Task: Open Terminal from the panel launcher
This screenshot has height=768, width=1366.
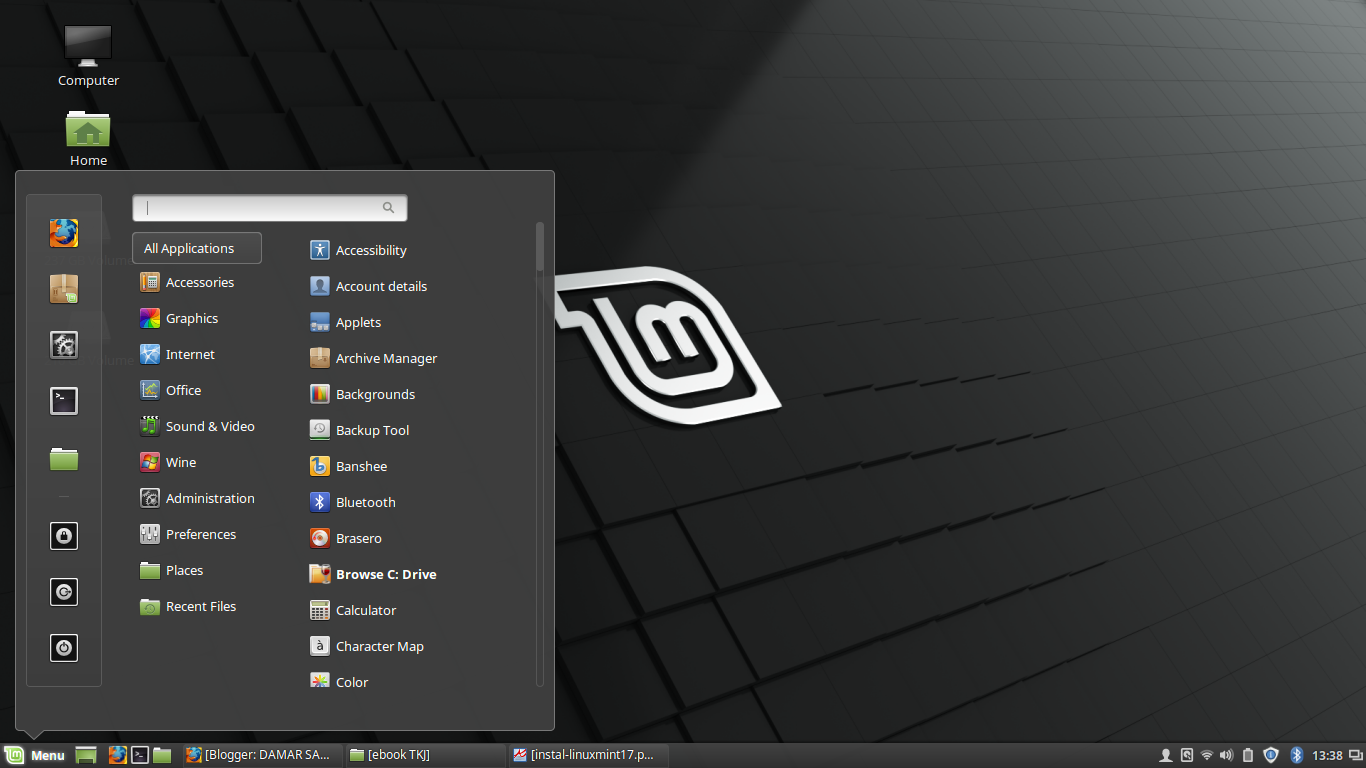Action: click(x=141, y=755)
